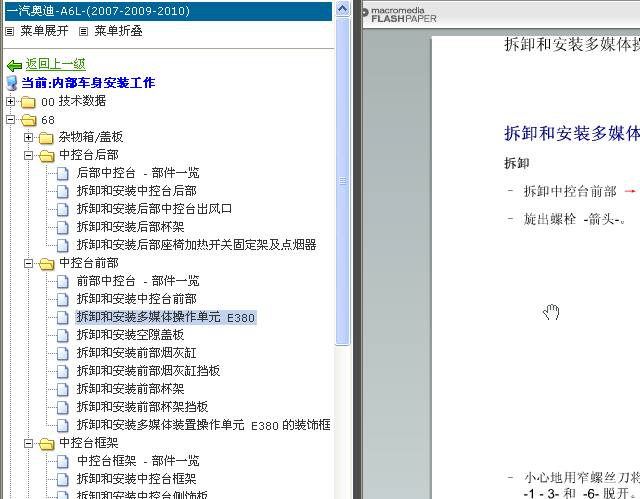Select the 杂物箱/盖板 tree item

91,137
